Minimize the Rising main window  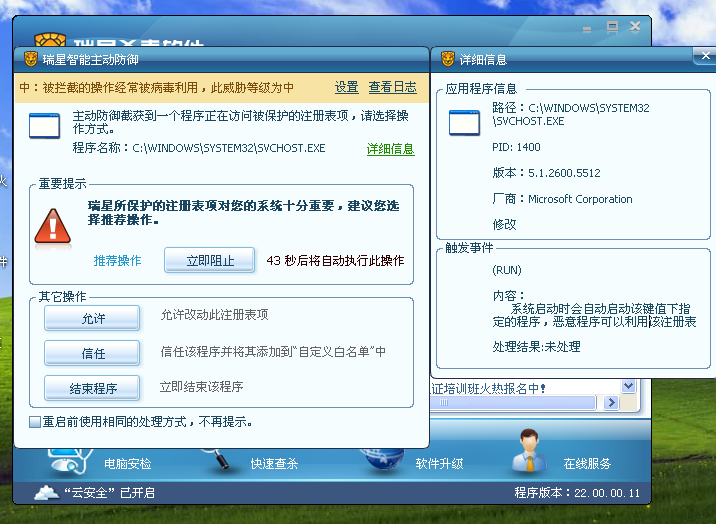point(587,29)
